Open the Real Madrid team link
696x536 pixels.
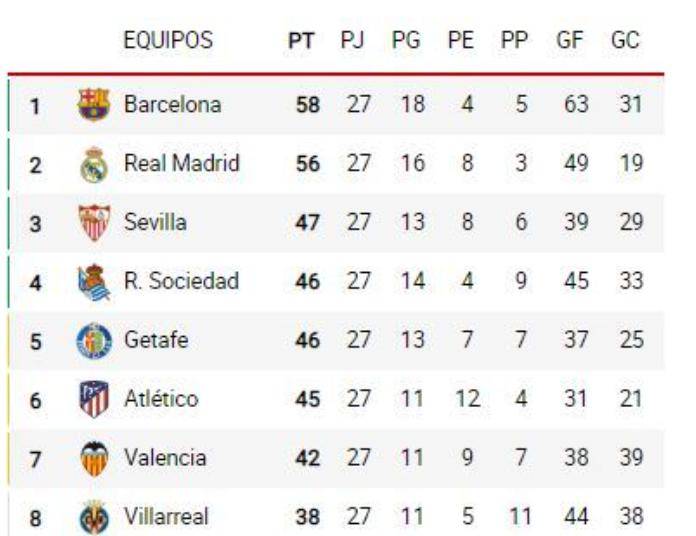point(181,163)
